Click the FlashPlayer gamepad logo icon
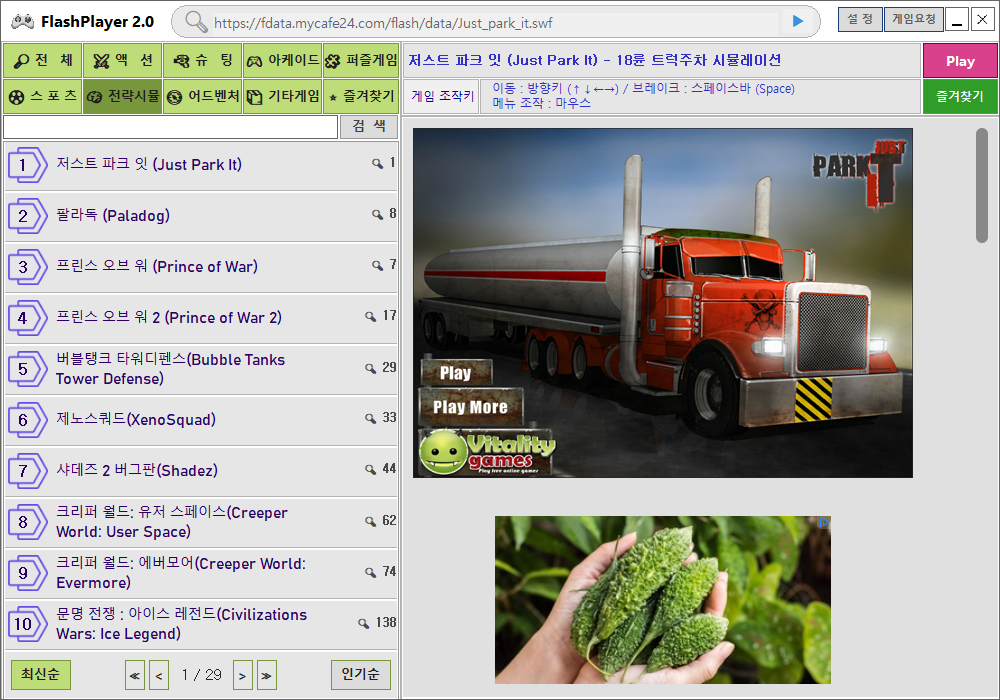The image size is (1000, 700). tap(23, 22)
